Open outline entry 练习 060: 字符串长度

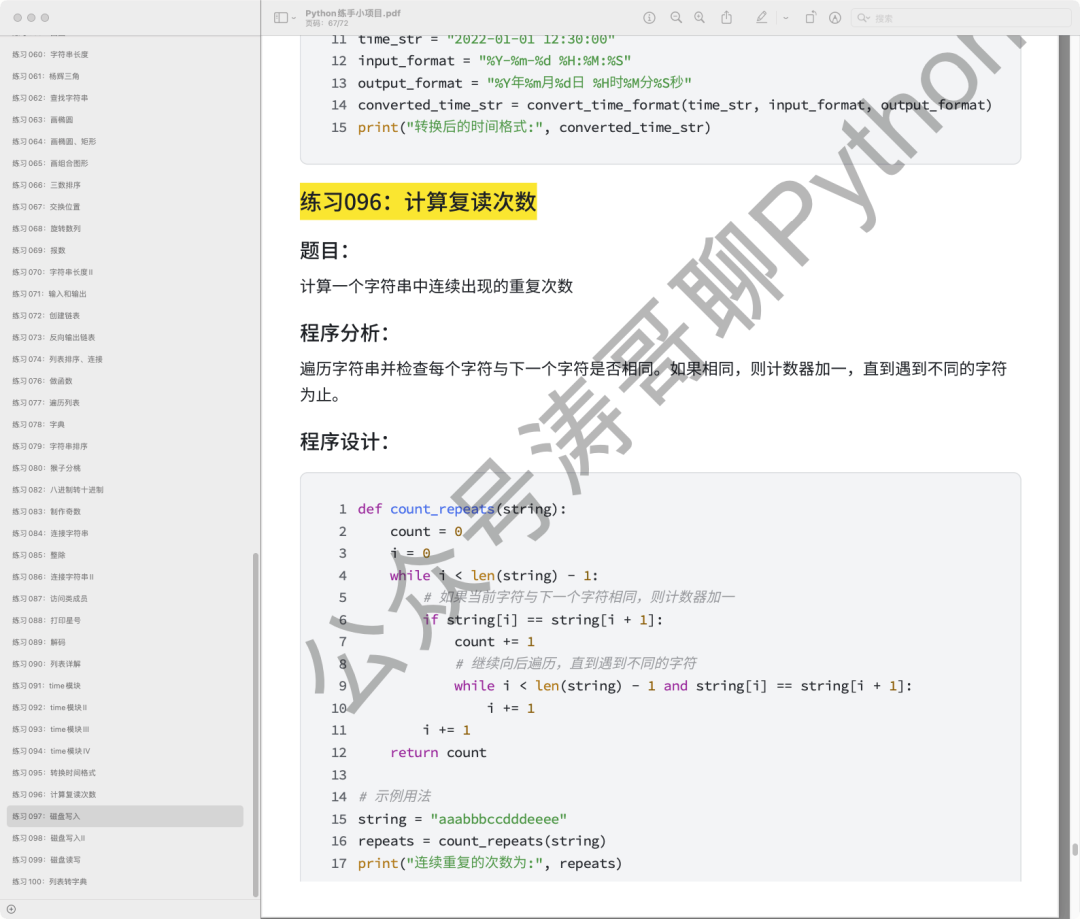50,54
